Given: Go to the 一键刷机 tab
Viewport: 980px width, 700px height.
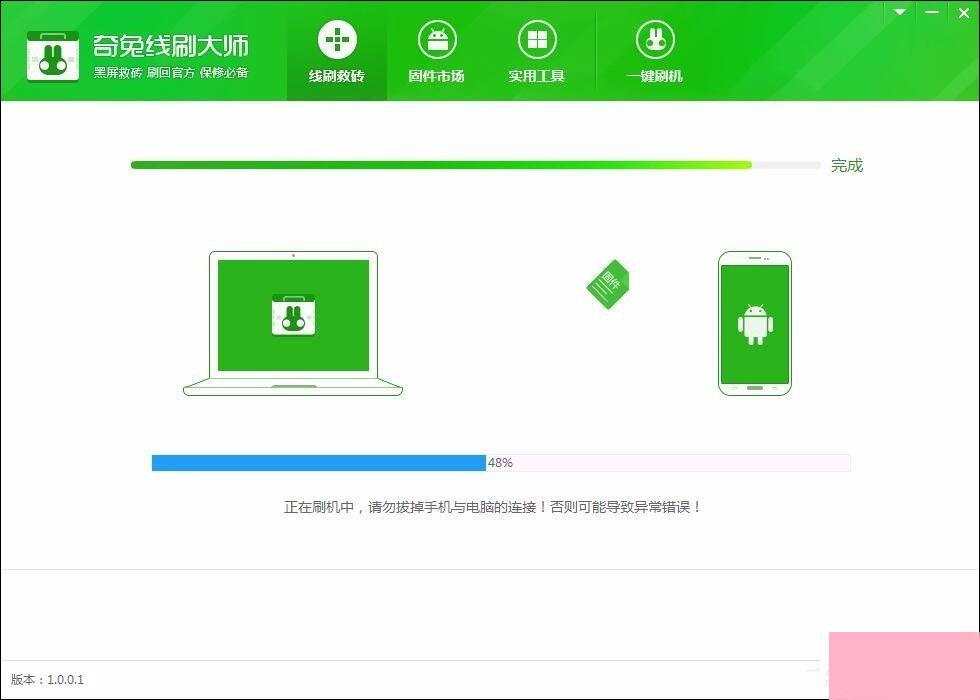Looking at the screenshot, I should click(x=654, y=51).
